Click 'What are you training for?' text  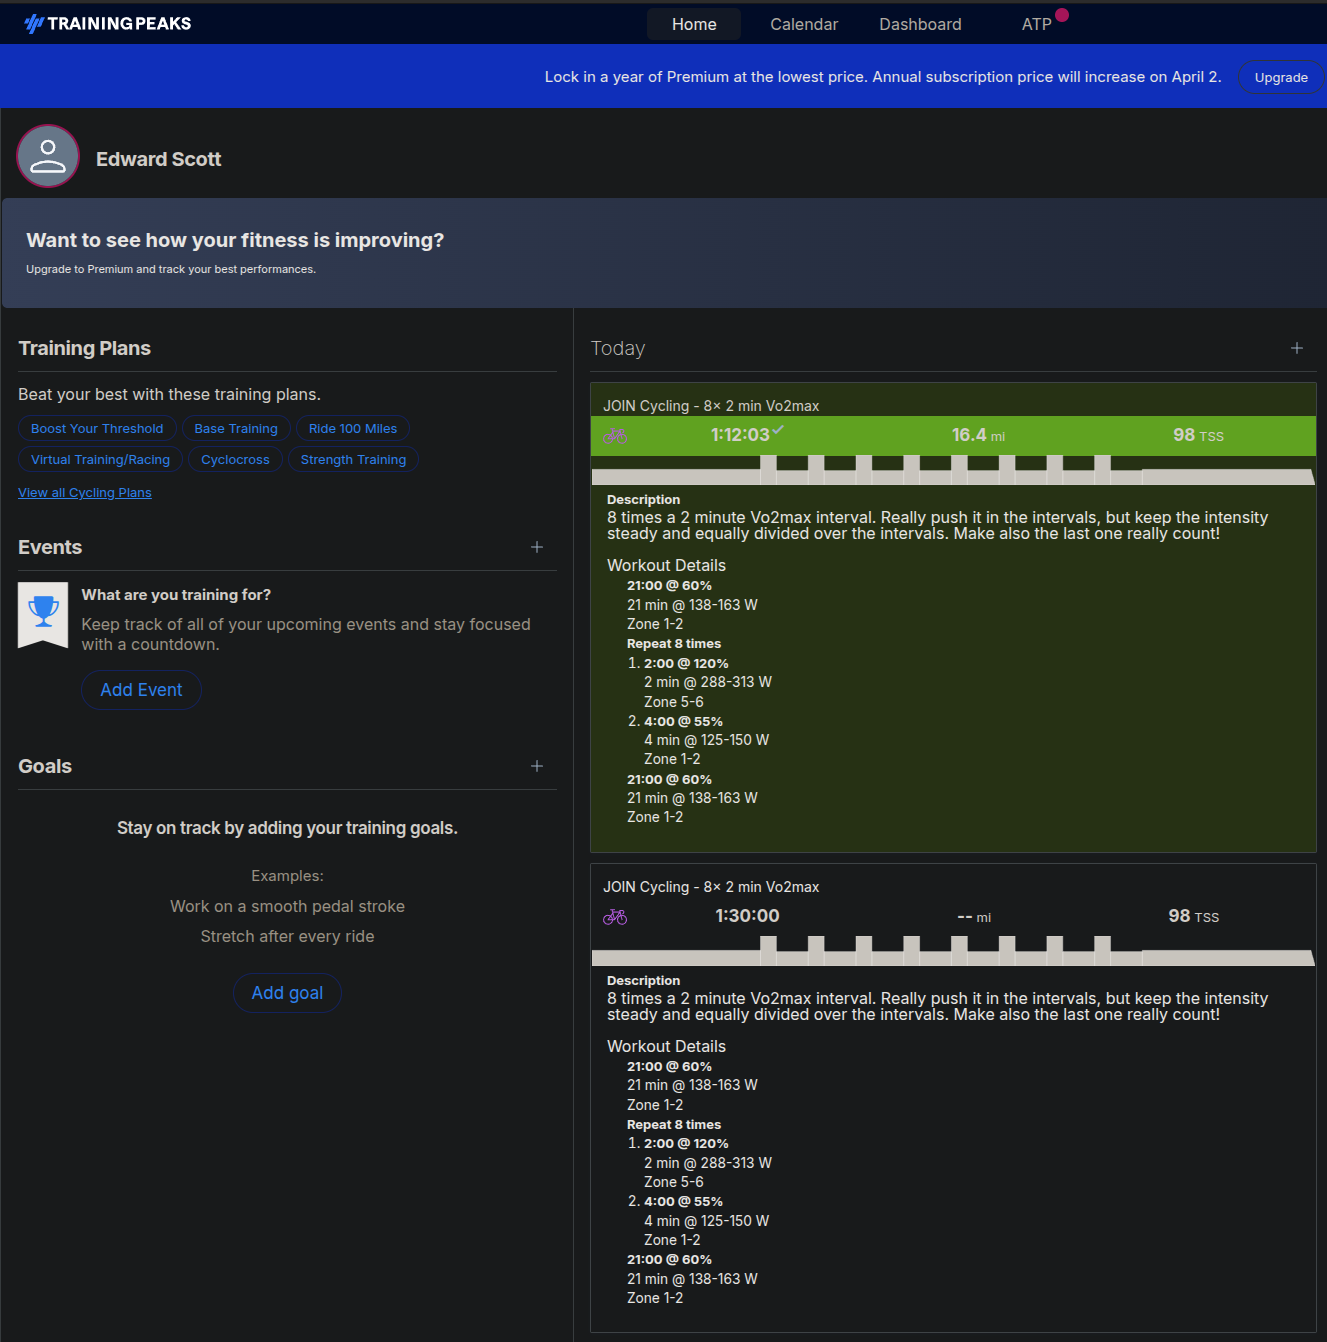(x=176, y=595)
